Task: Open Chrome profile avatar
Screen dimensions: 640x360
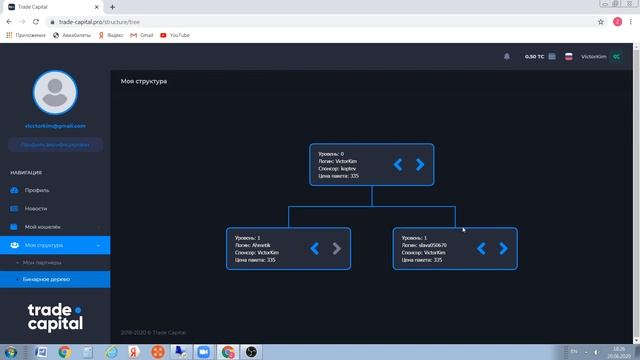Action: click(617, 22)
